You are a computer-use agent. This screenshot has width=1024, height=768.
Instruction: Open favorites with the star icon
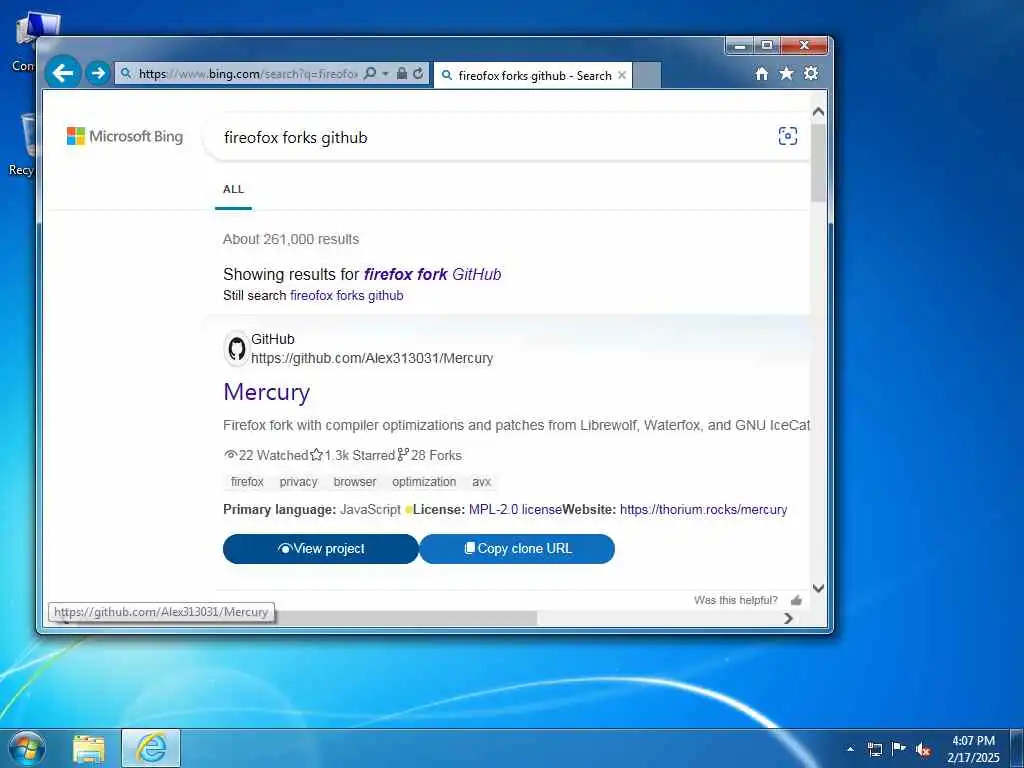coord(786,73)
